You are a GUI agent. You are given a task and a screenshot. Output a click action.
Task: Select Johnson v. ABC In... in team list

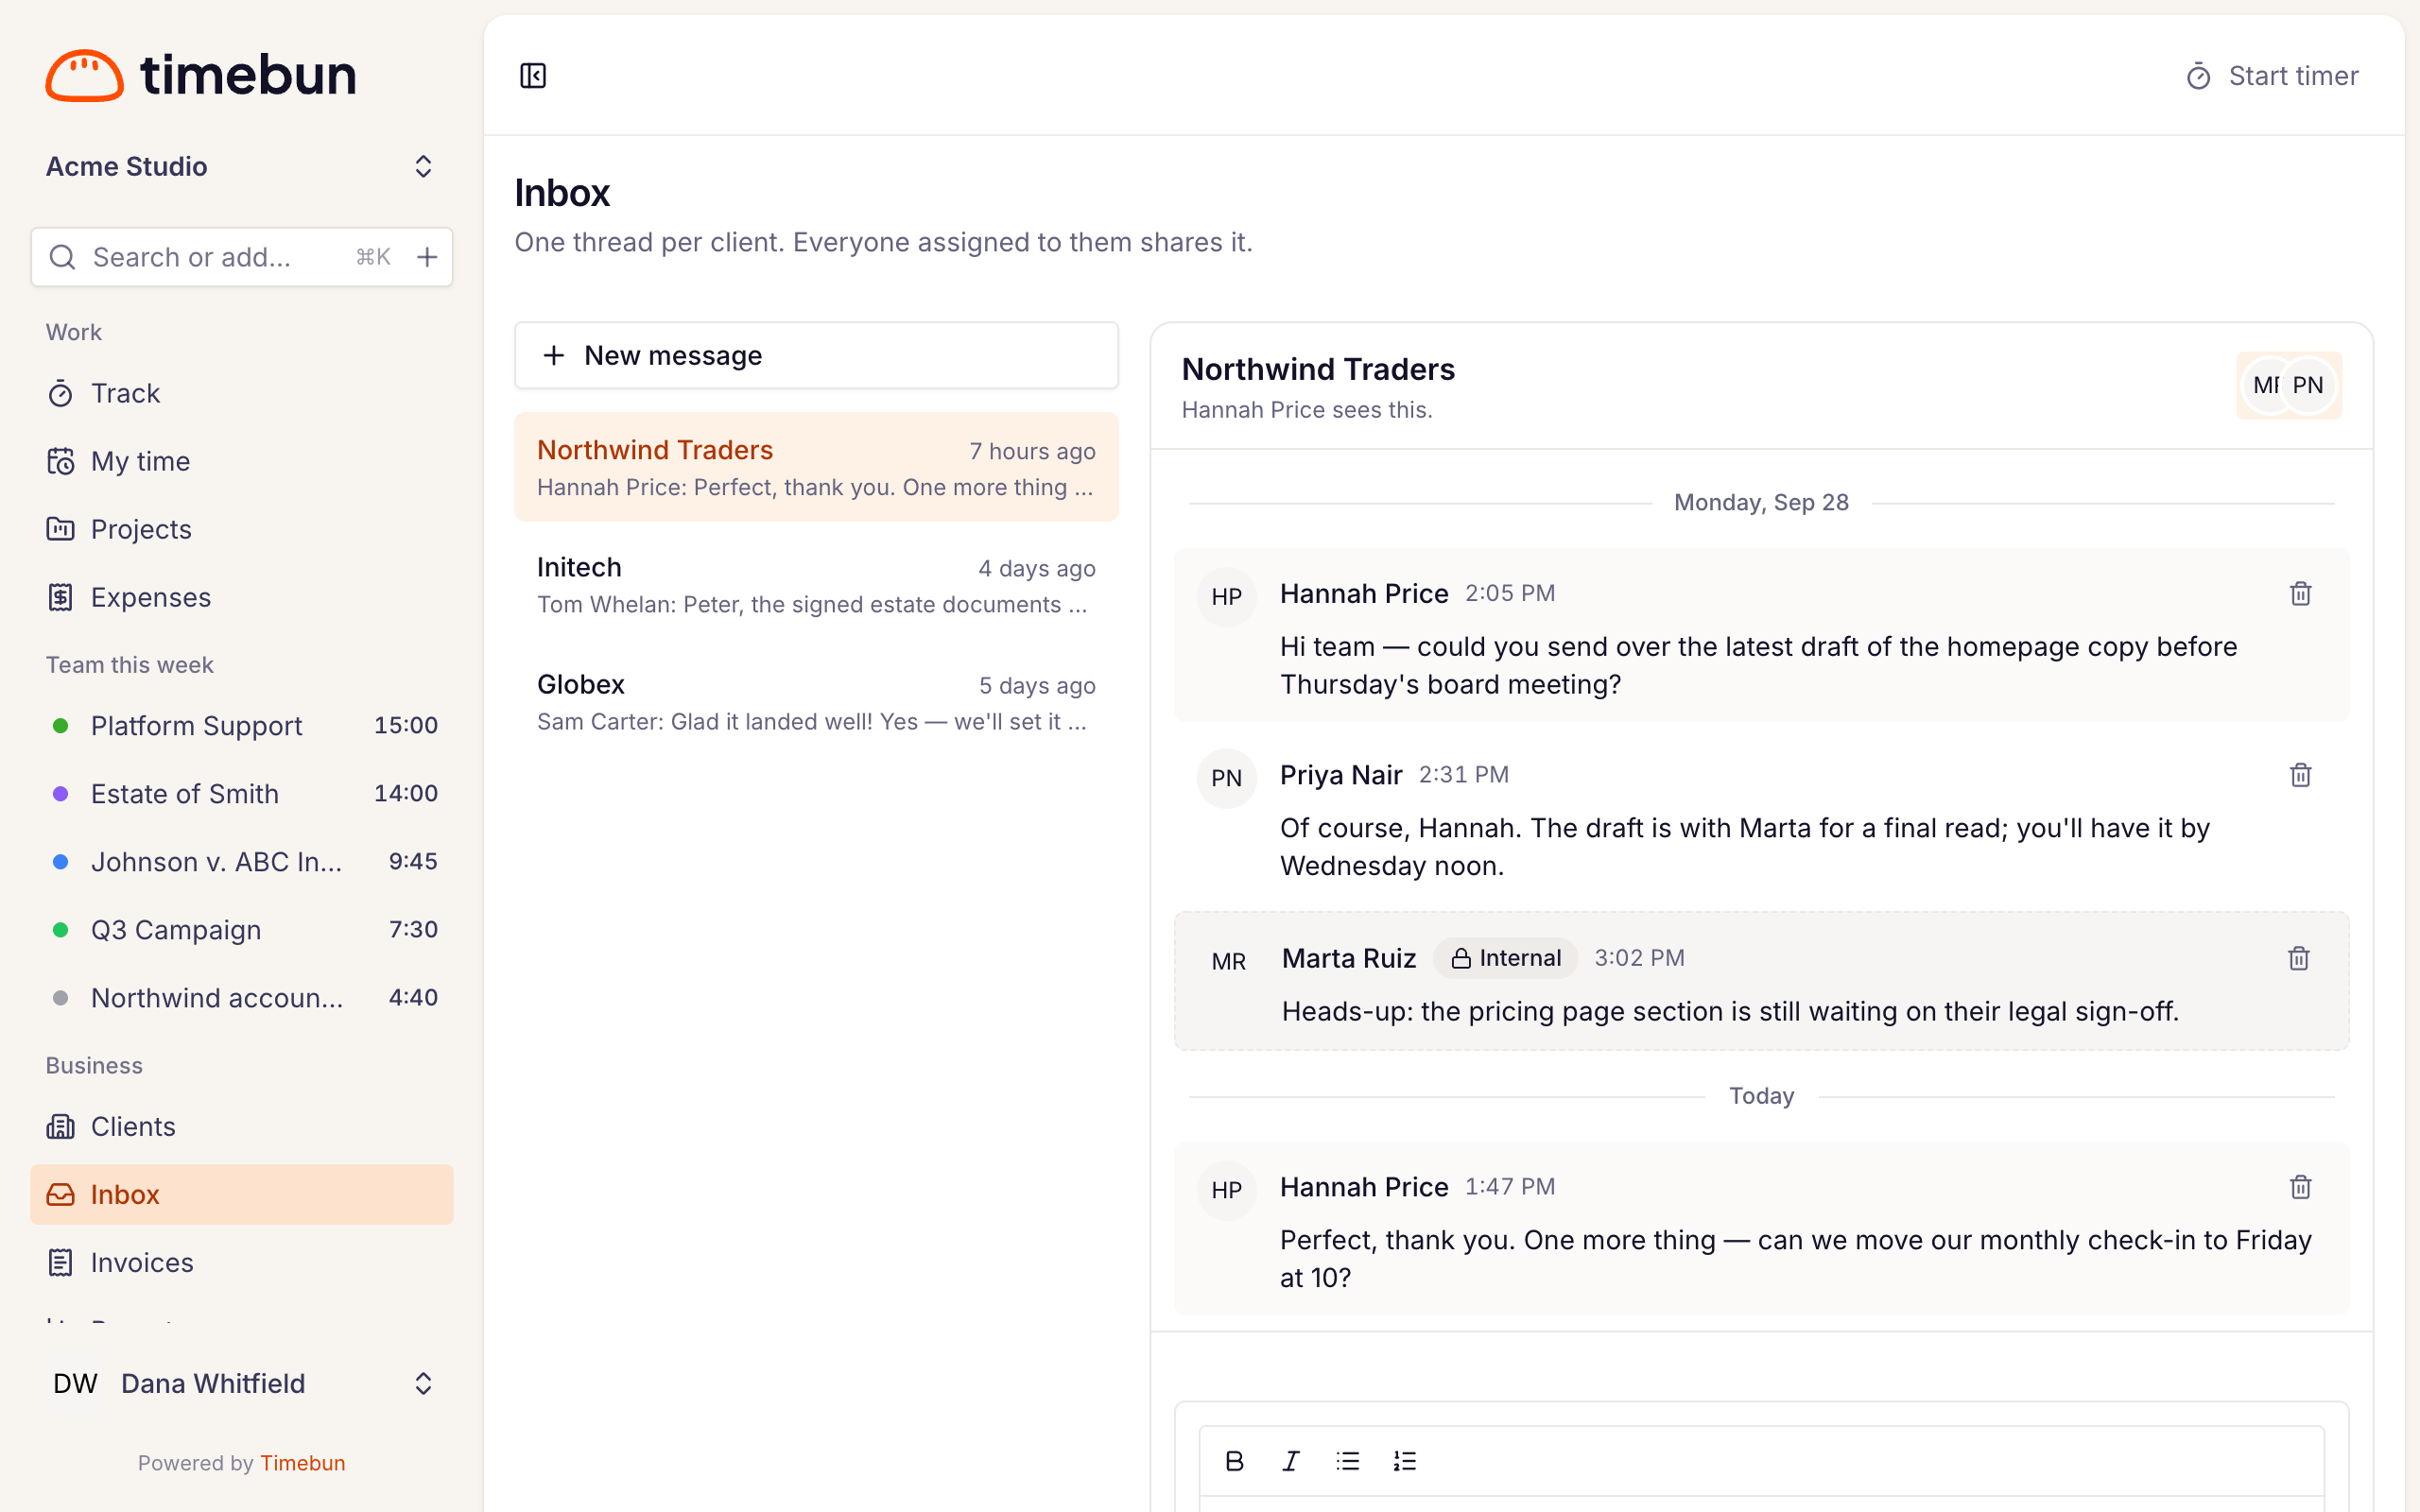pyautogui.click(x=242, y=861)
